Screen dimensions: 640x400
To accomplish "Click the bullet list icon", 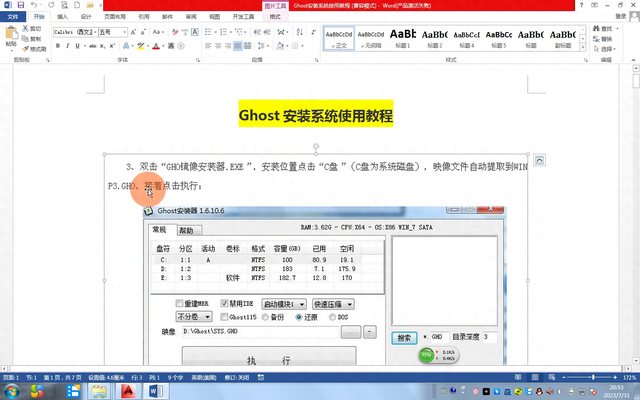I will [208, 32].
